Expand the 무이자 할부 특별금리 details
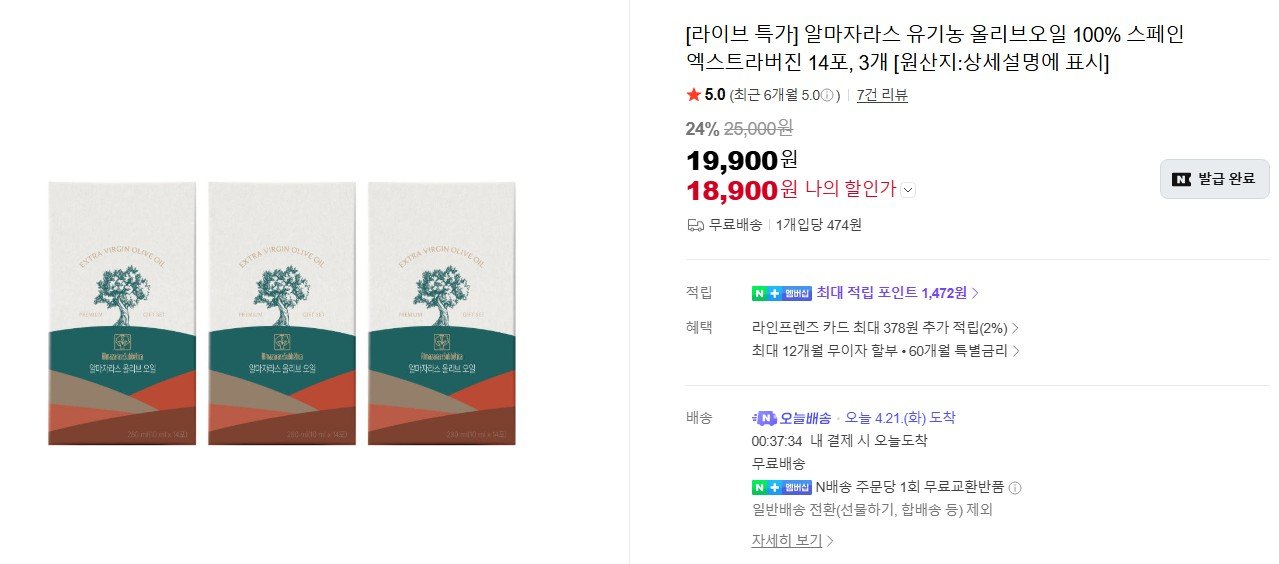 (x=1015, y=351)
